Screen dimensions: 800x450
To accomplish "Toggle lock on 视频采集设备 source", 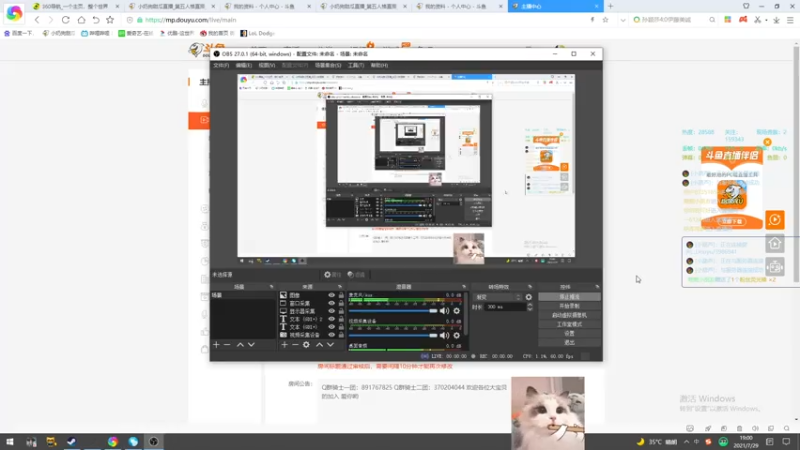I will click(341, 335).
